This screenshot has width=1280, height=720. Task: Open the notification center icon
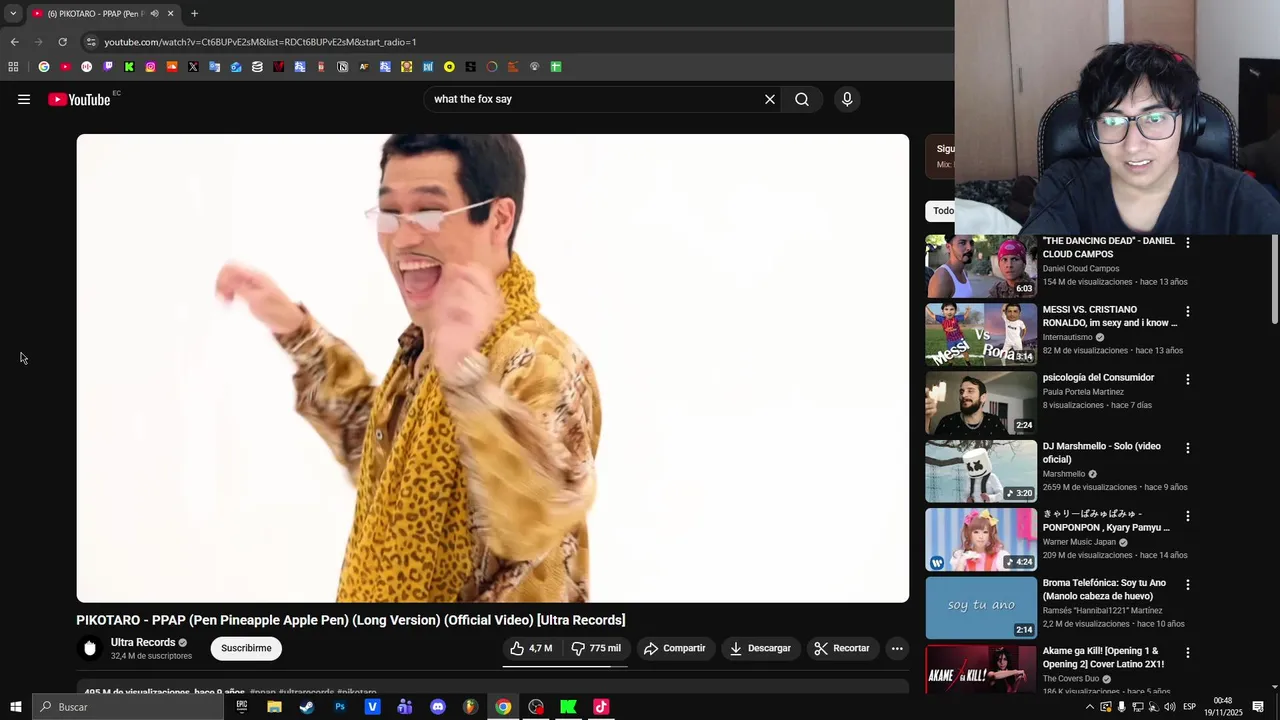pos(1258,707)
